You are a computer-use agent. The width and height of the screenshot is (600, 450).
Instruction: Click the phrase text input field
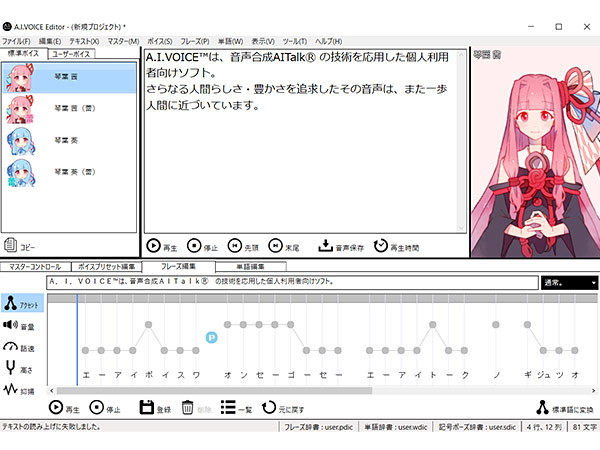click(x=292, y=282)
